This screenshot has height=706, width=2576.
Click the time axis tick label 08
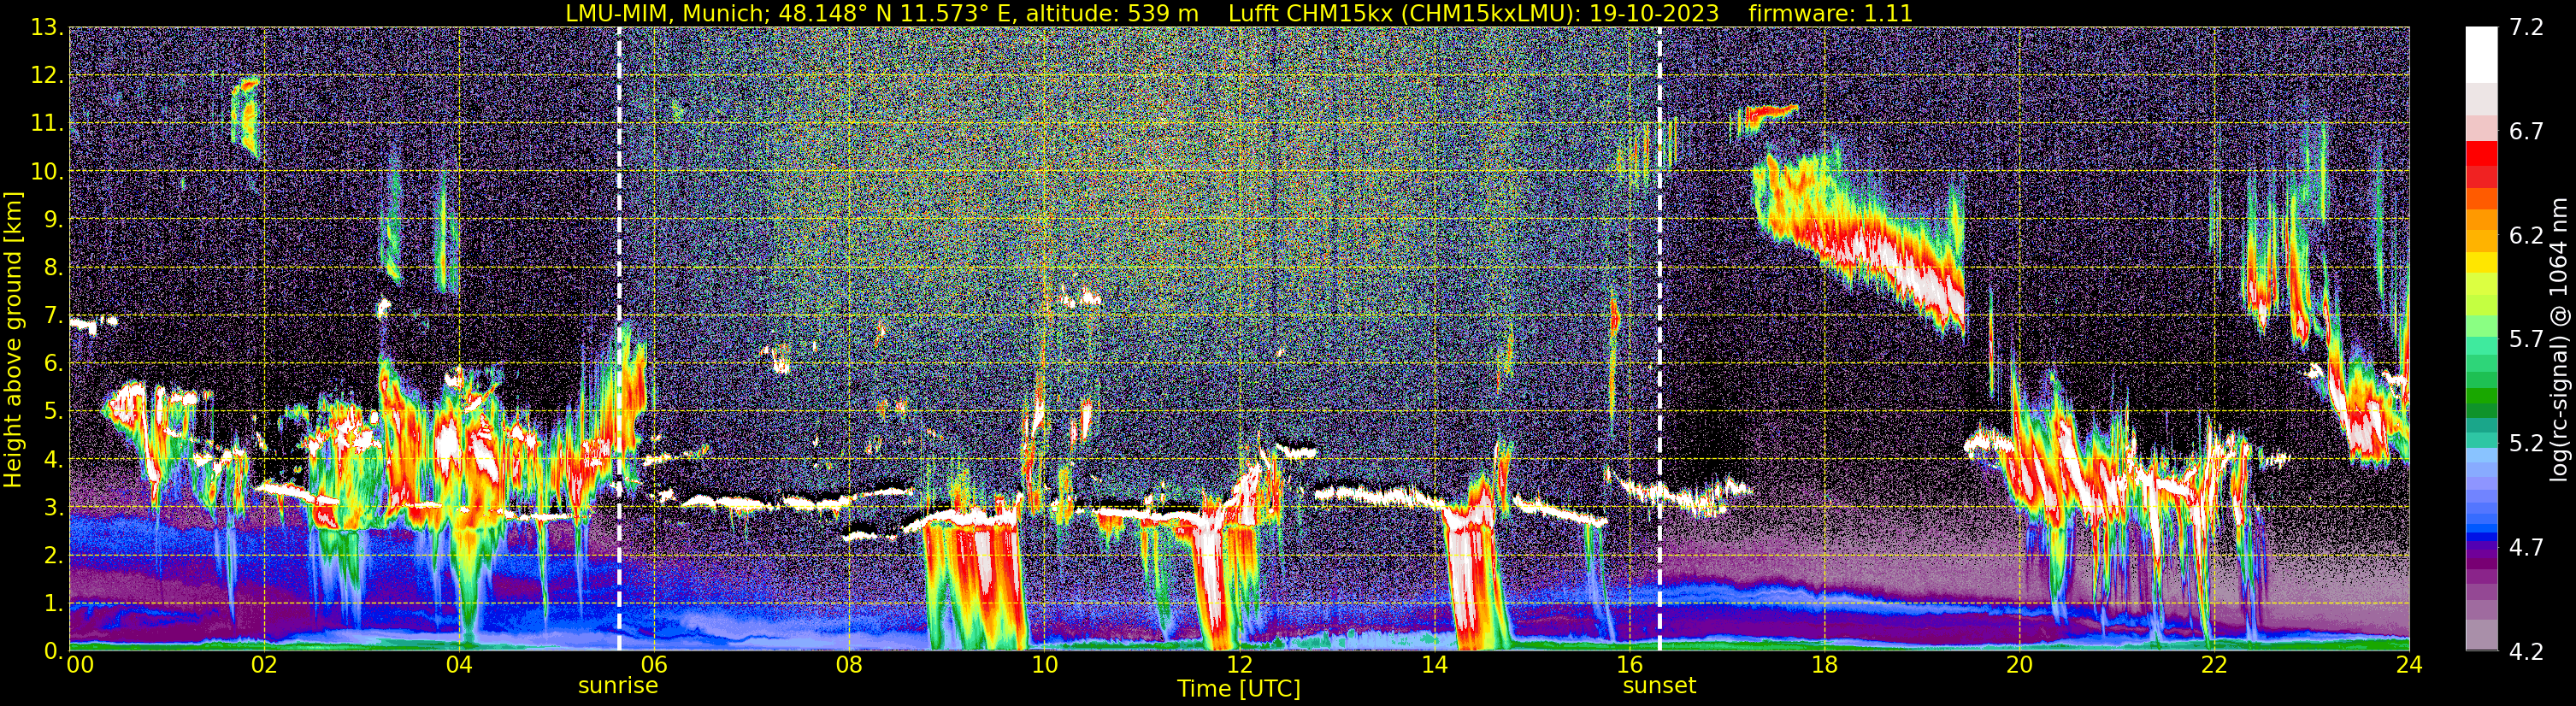pyautogui.click(x=849, y=665)
